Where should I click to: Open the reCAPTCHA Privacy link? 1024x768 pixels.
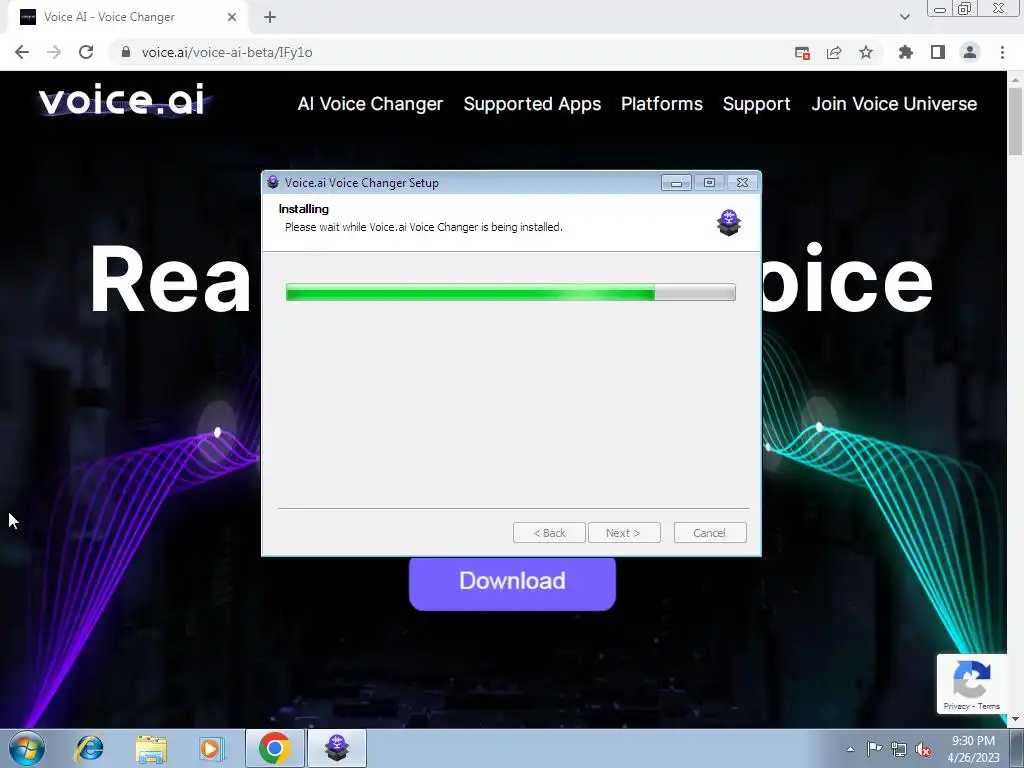pyautogui.click(x=956, y=706)
